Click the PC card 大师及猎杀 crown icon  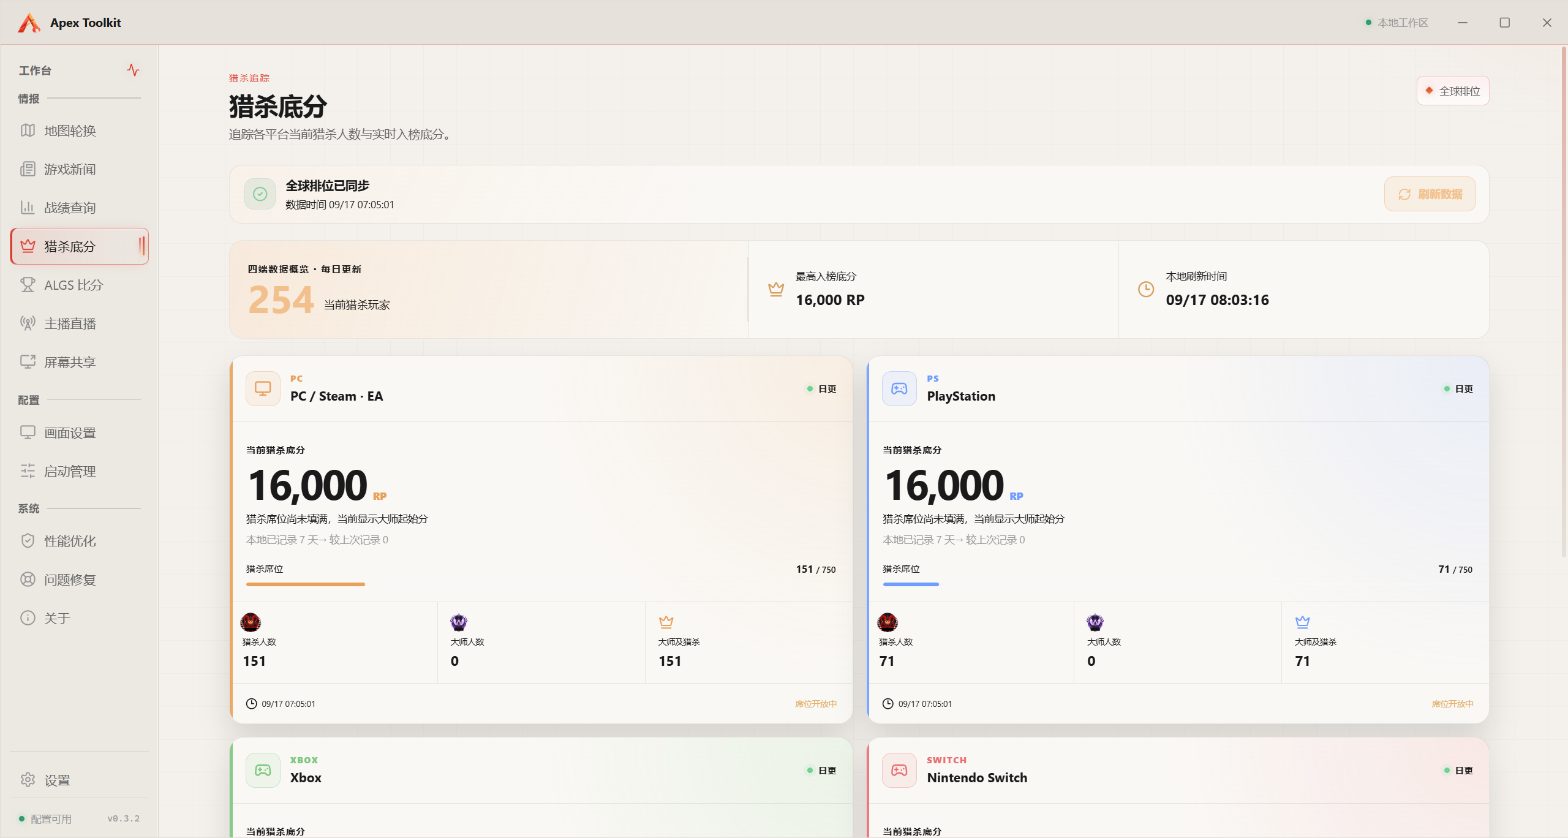[x=666, y=622]
